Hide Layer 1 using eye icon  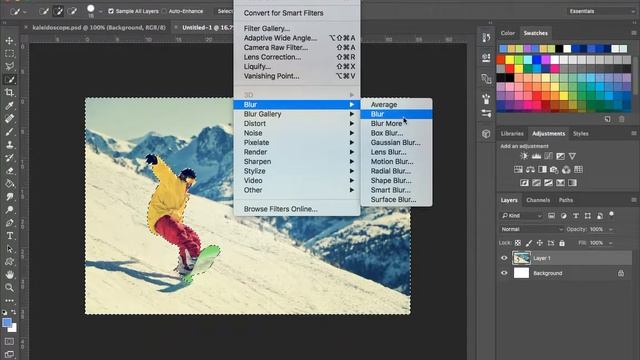tap(504, 258)
